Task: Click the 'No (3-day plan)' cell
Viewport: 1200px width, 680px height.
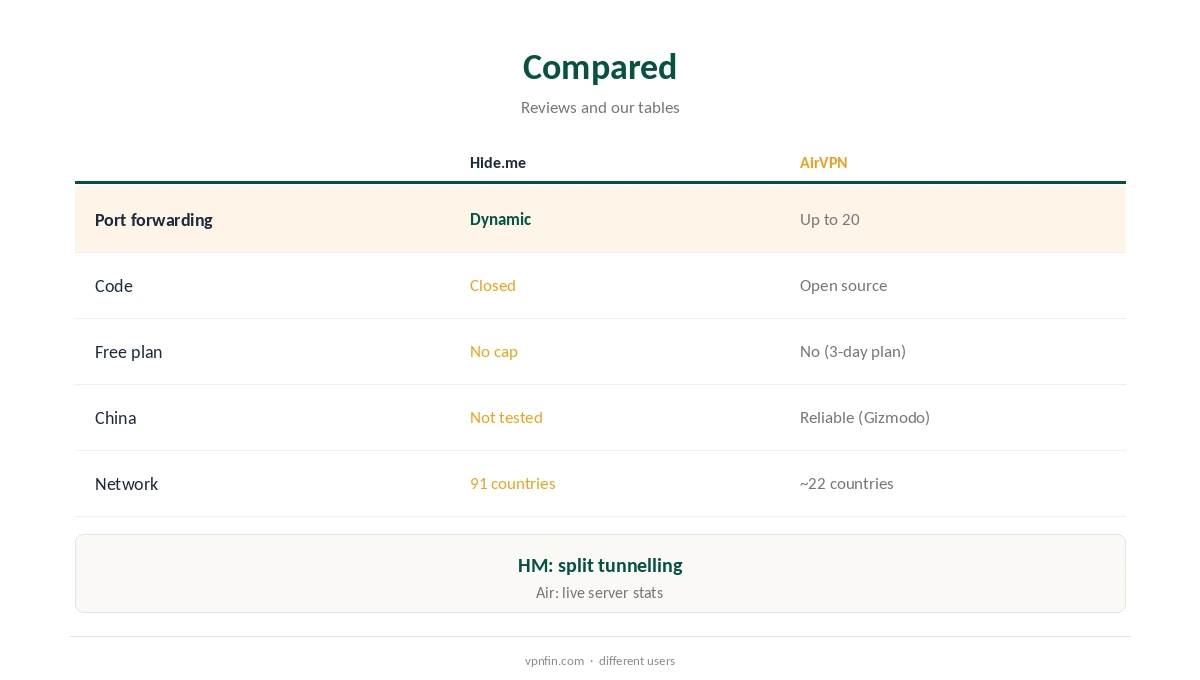Action: pyautogui.click(x=853, y=351)
